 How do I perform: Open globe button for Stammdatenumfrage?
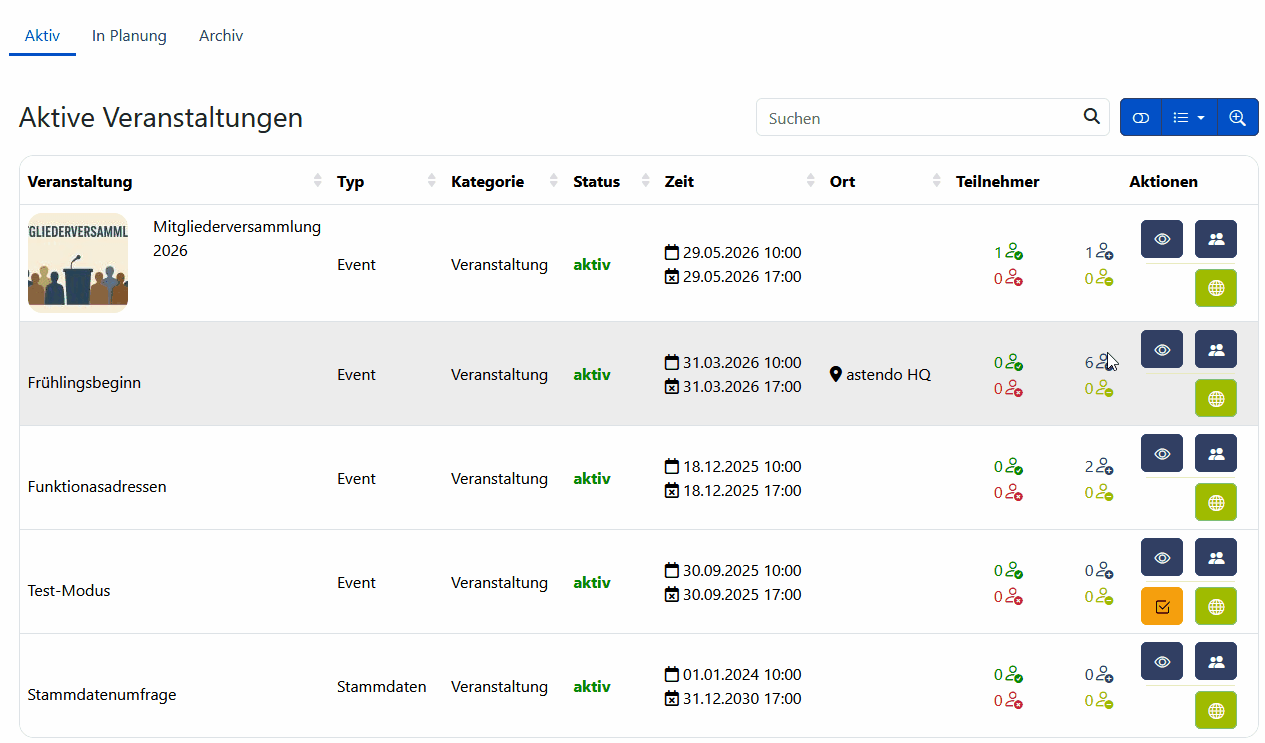1215,710
